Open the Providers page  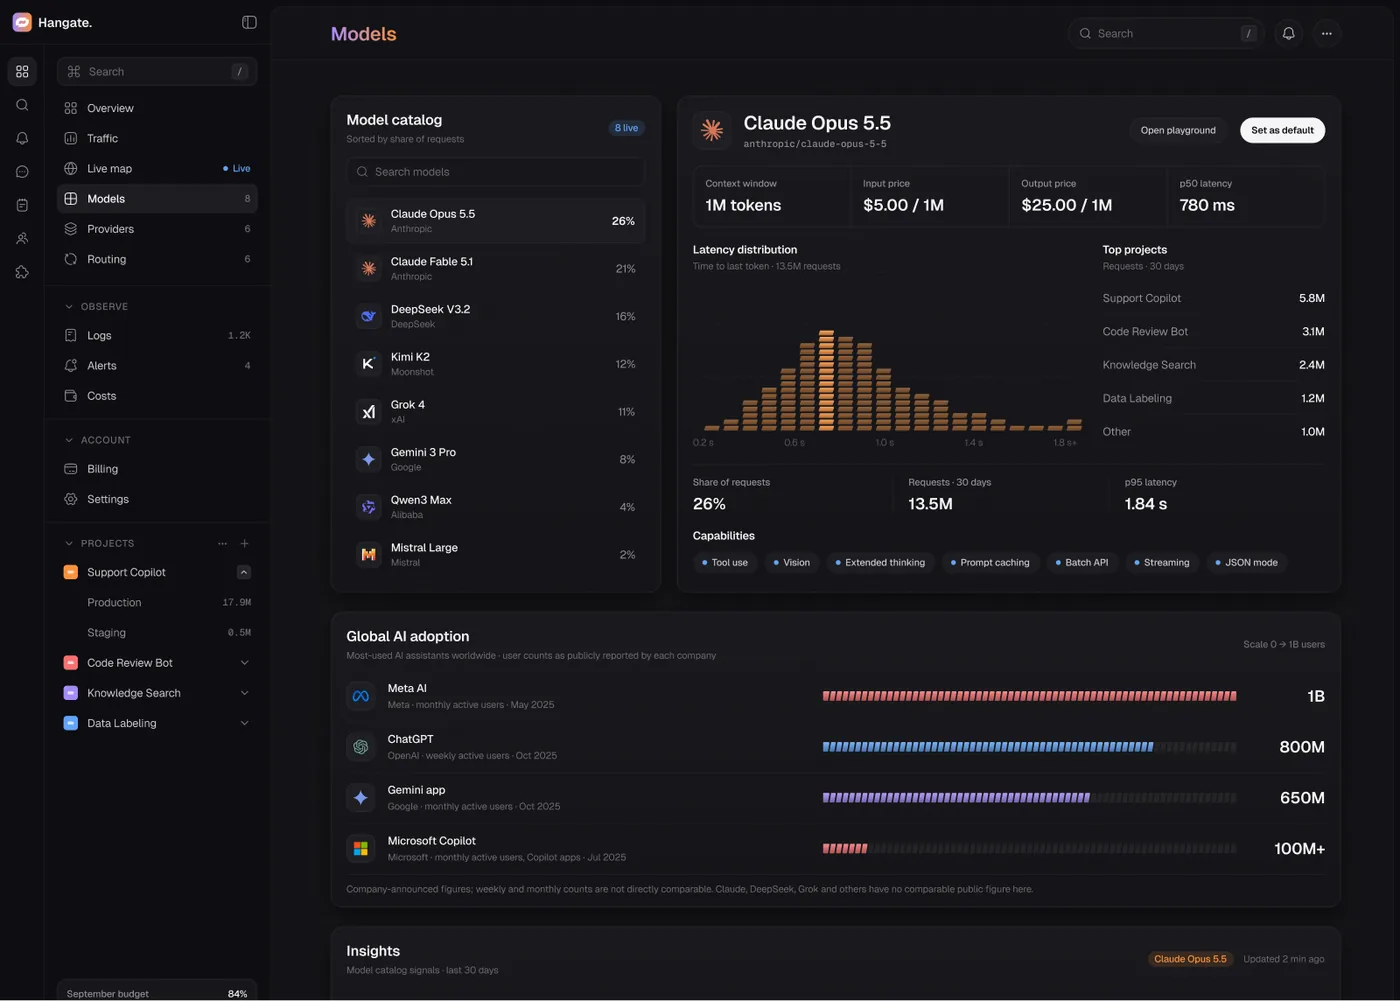click(x=157, y=229)
